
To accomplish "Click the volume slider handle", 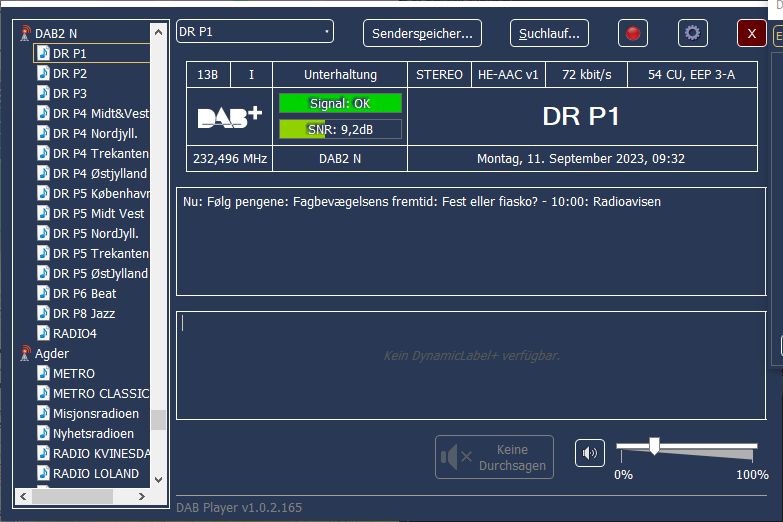I will click(x=654, y=446).
